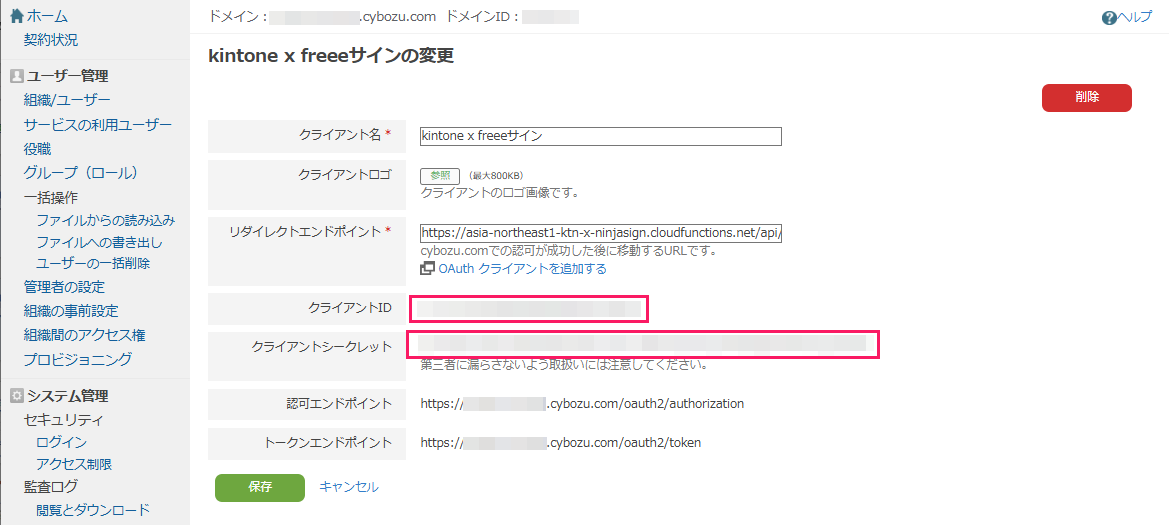
Task: Click the help question mark icon
Action: click(x=1108, y=17)
